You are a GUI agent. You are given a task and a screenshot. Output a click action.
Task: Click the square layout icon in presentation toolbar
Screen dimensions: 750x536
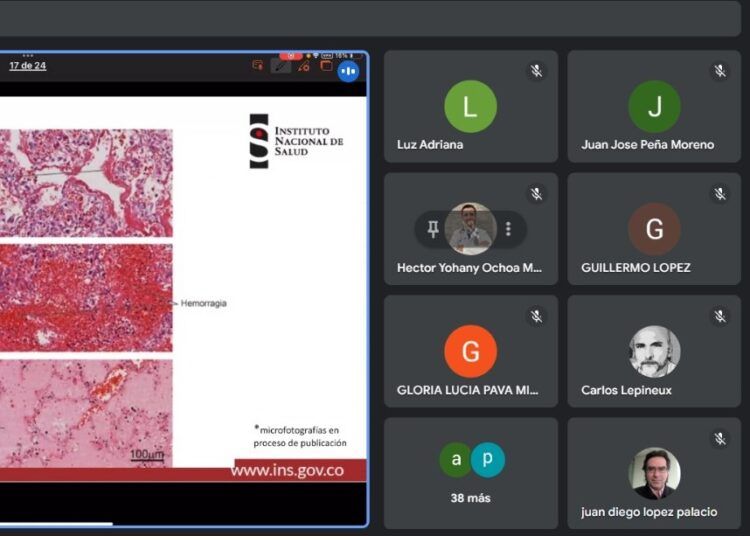[326, 66]
